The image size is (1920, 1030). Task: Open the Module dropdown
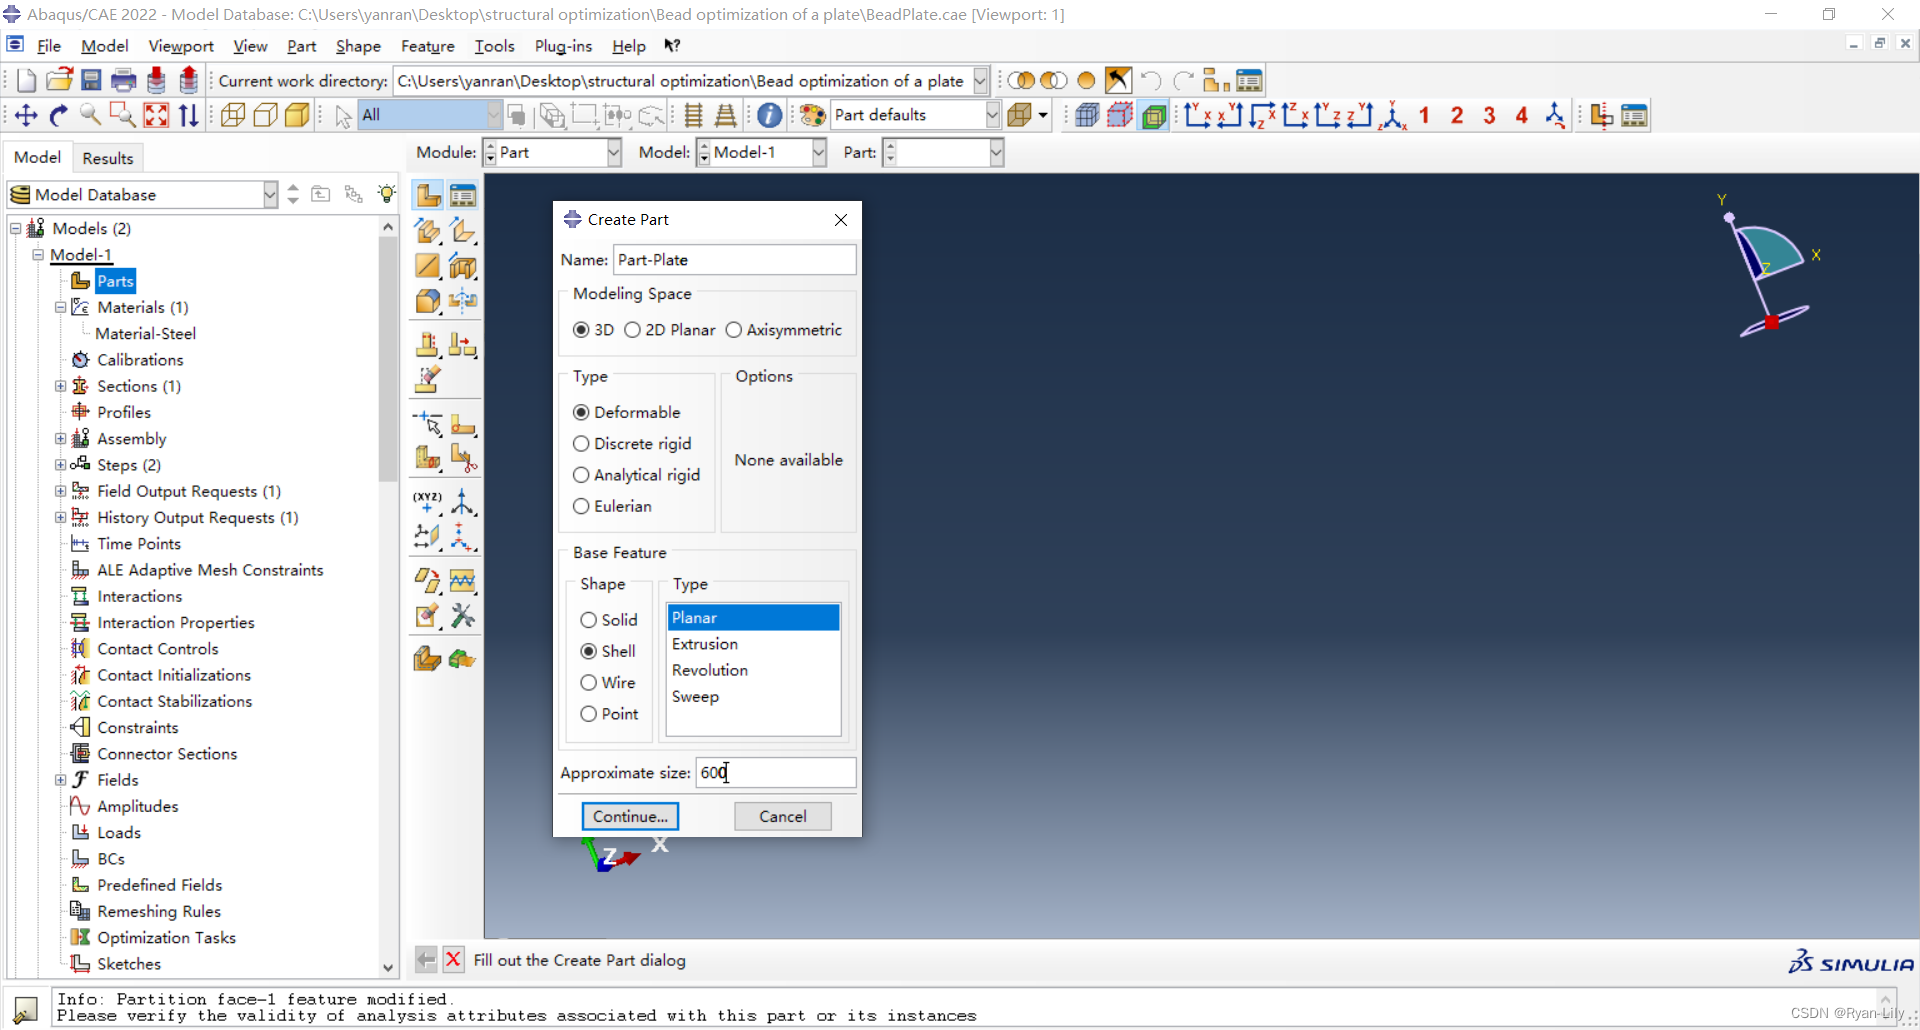pyautogui.click(x=614, y=153)
